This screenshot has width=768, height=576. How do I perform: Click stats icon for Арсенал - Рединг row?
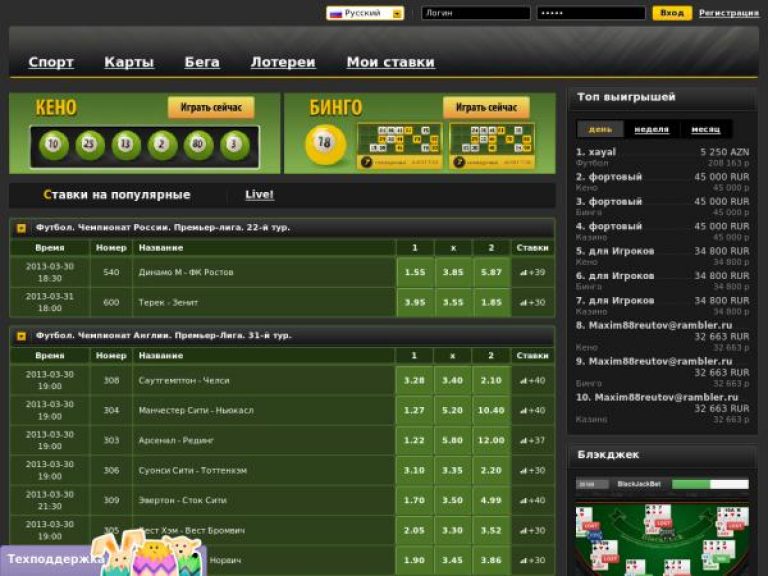tap(523, 440)
